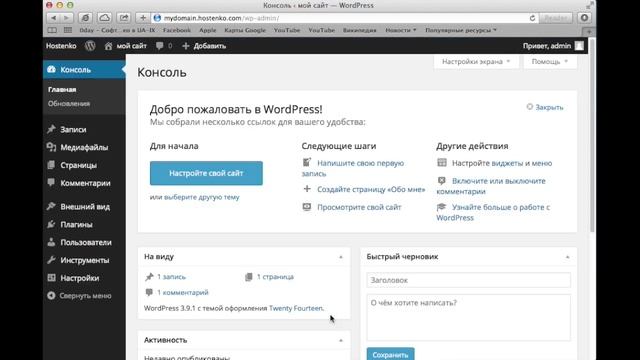Click the Twenty Fourteen theme link
The height and width of the screenshot is (360, 640).
(x=296, y=308)
